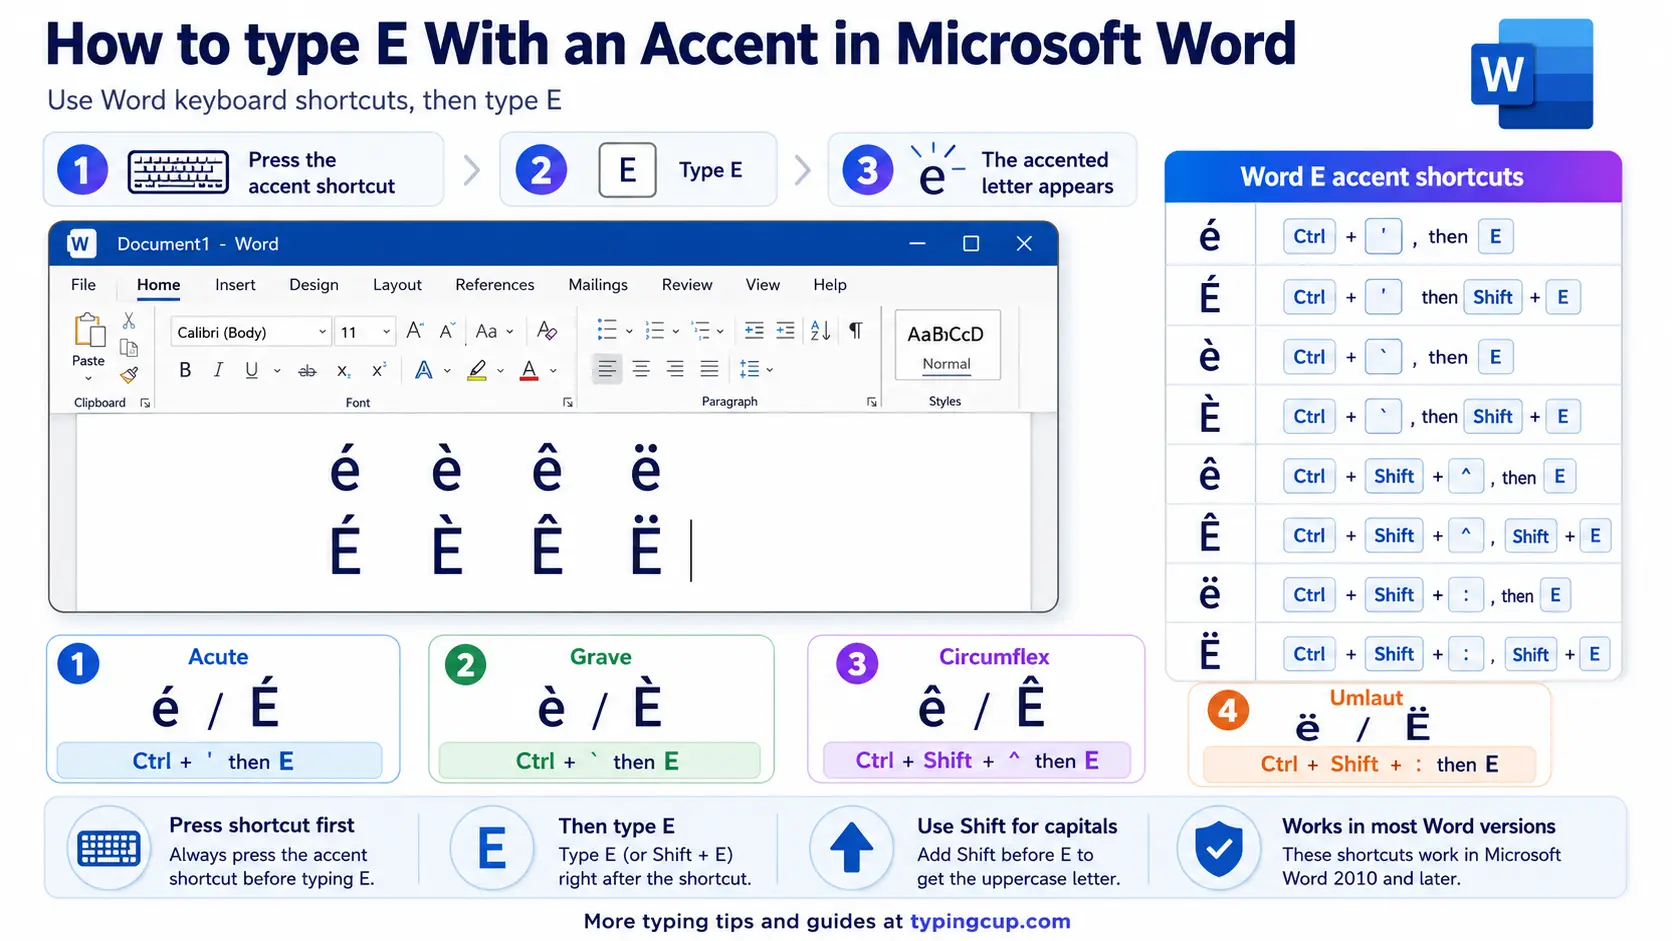Click the line spacing icon

pos(749,369)
